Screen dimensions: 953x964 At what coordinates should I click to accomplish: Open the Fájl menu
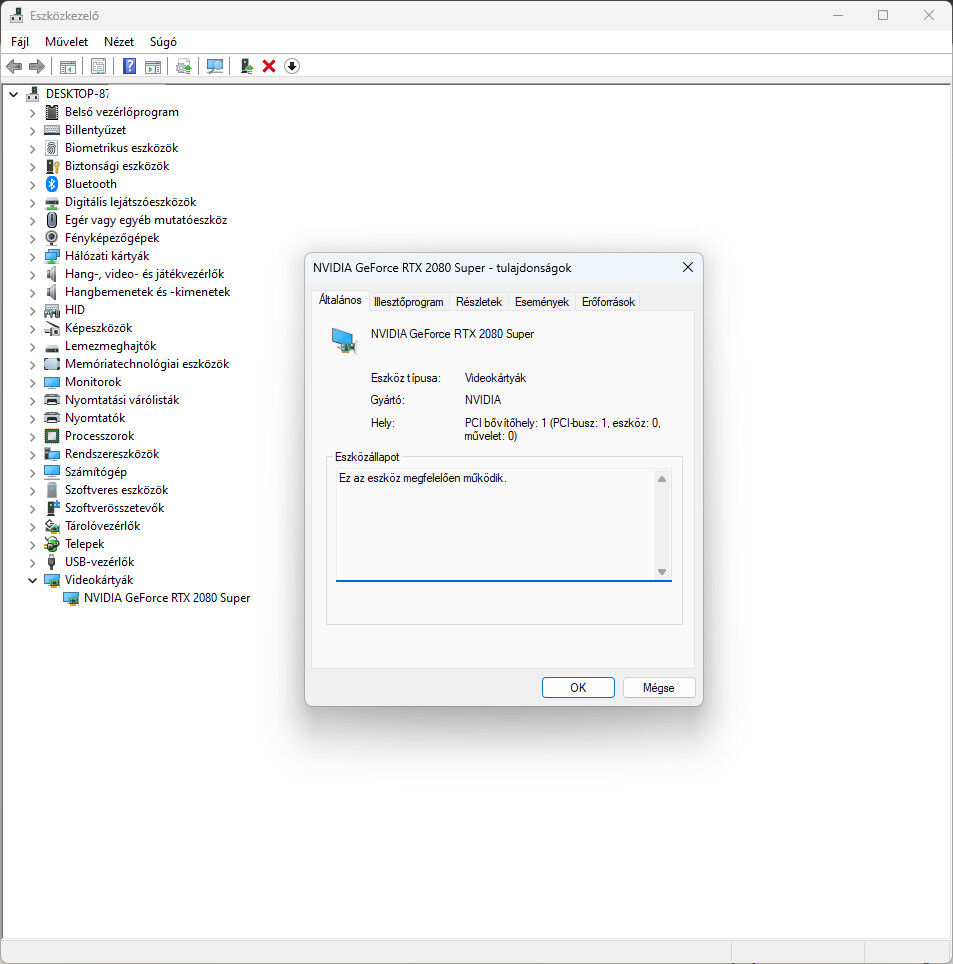pos(20,42)
